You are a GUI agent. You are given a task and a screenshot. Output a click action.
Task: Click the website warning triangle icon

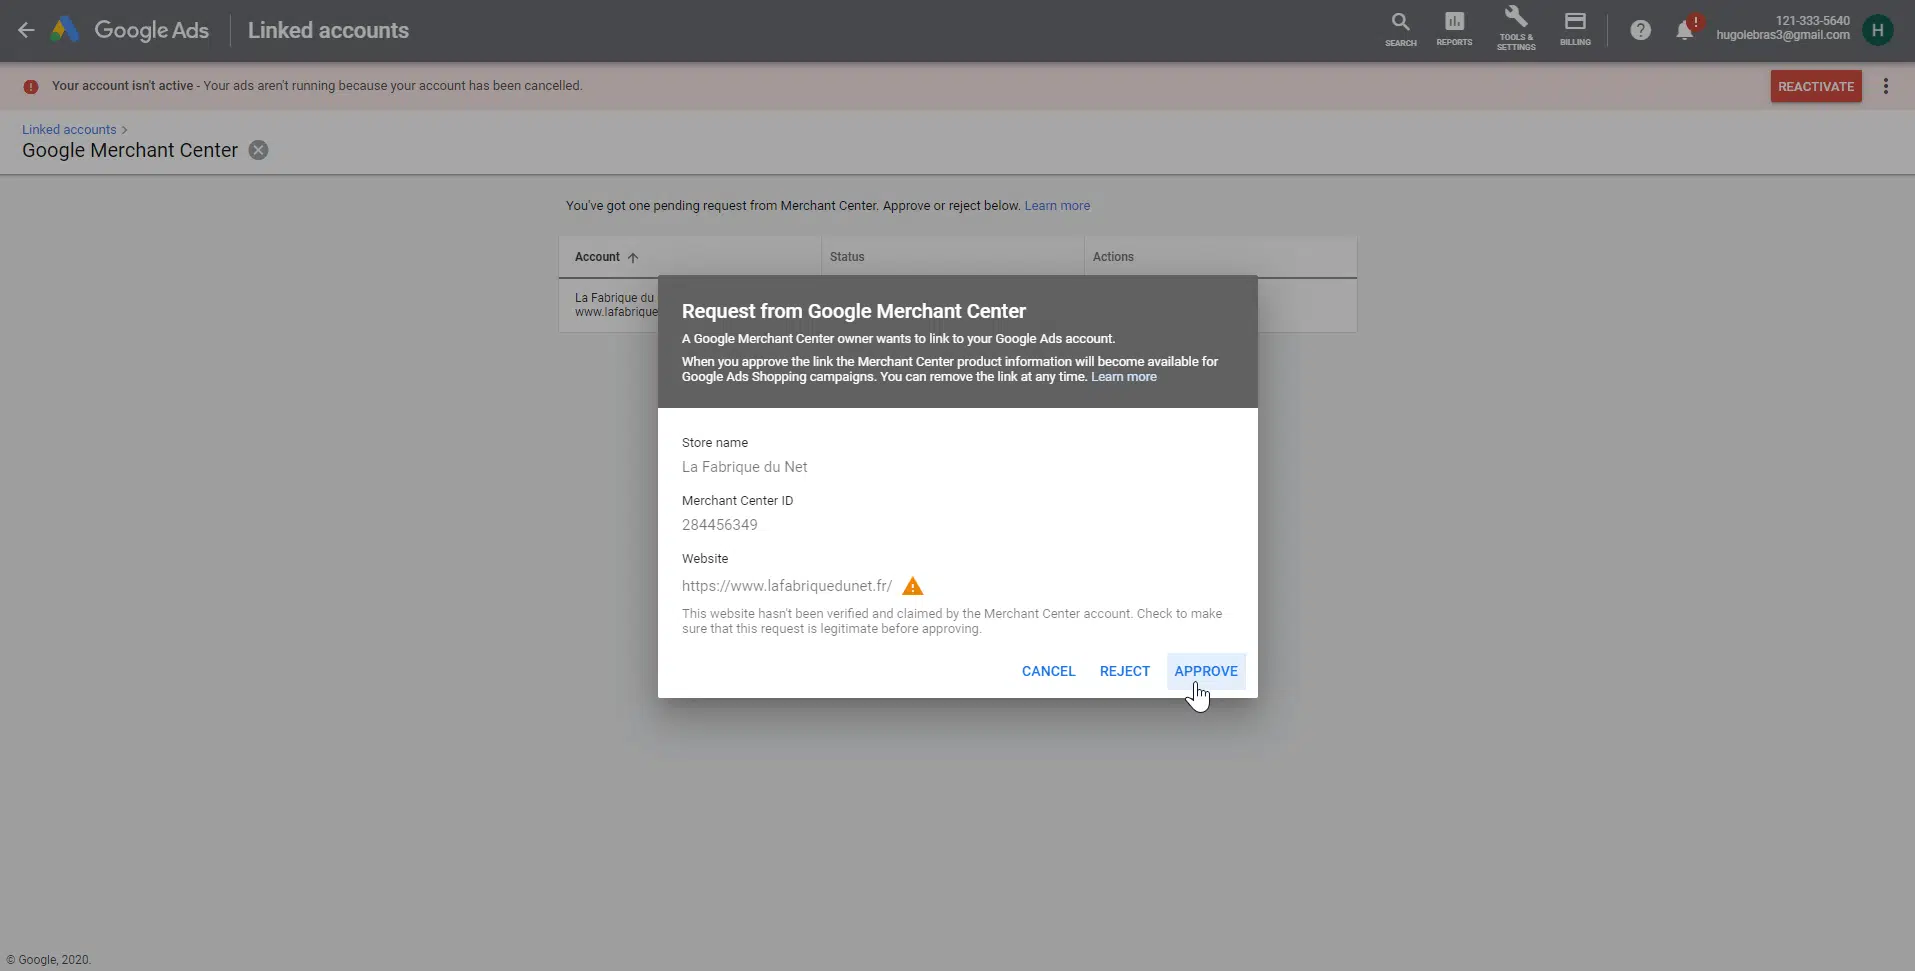912,586
